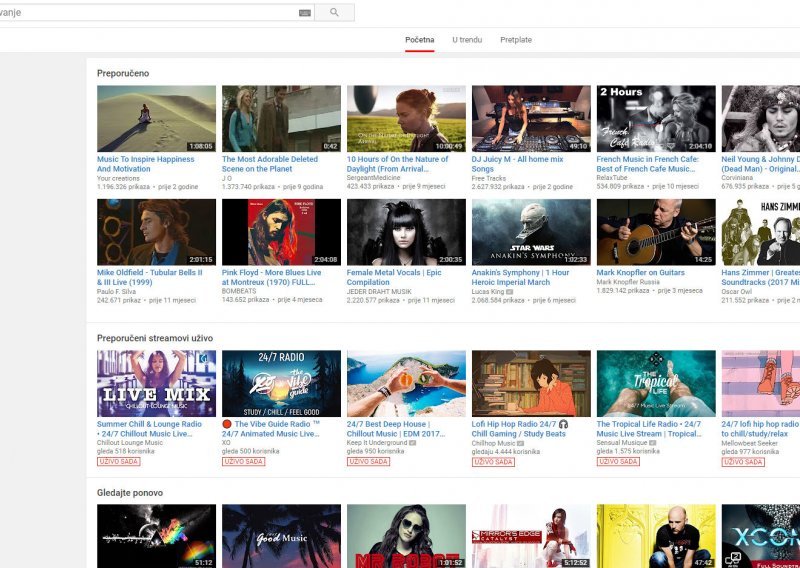800x568 pixels.
Task: Visit the Chillout Lounge Music channel
Action: pos(130,442)
